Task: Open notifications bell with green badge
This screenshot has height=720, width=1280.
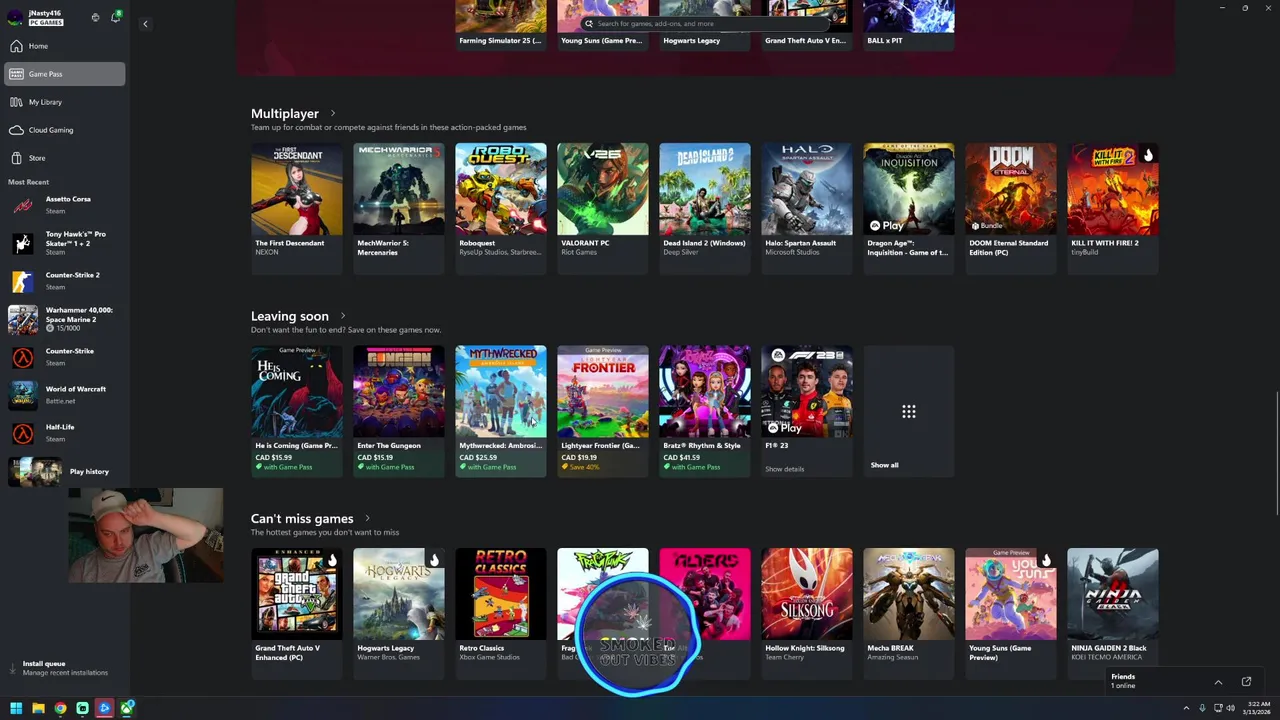Action: tap(116, 17)
